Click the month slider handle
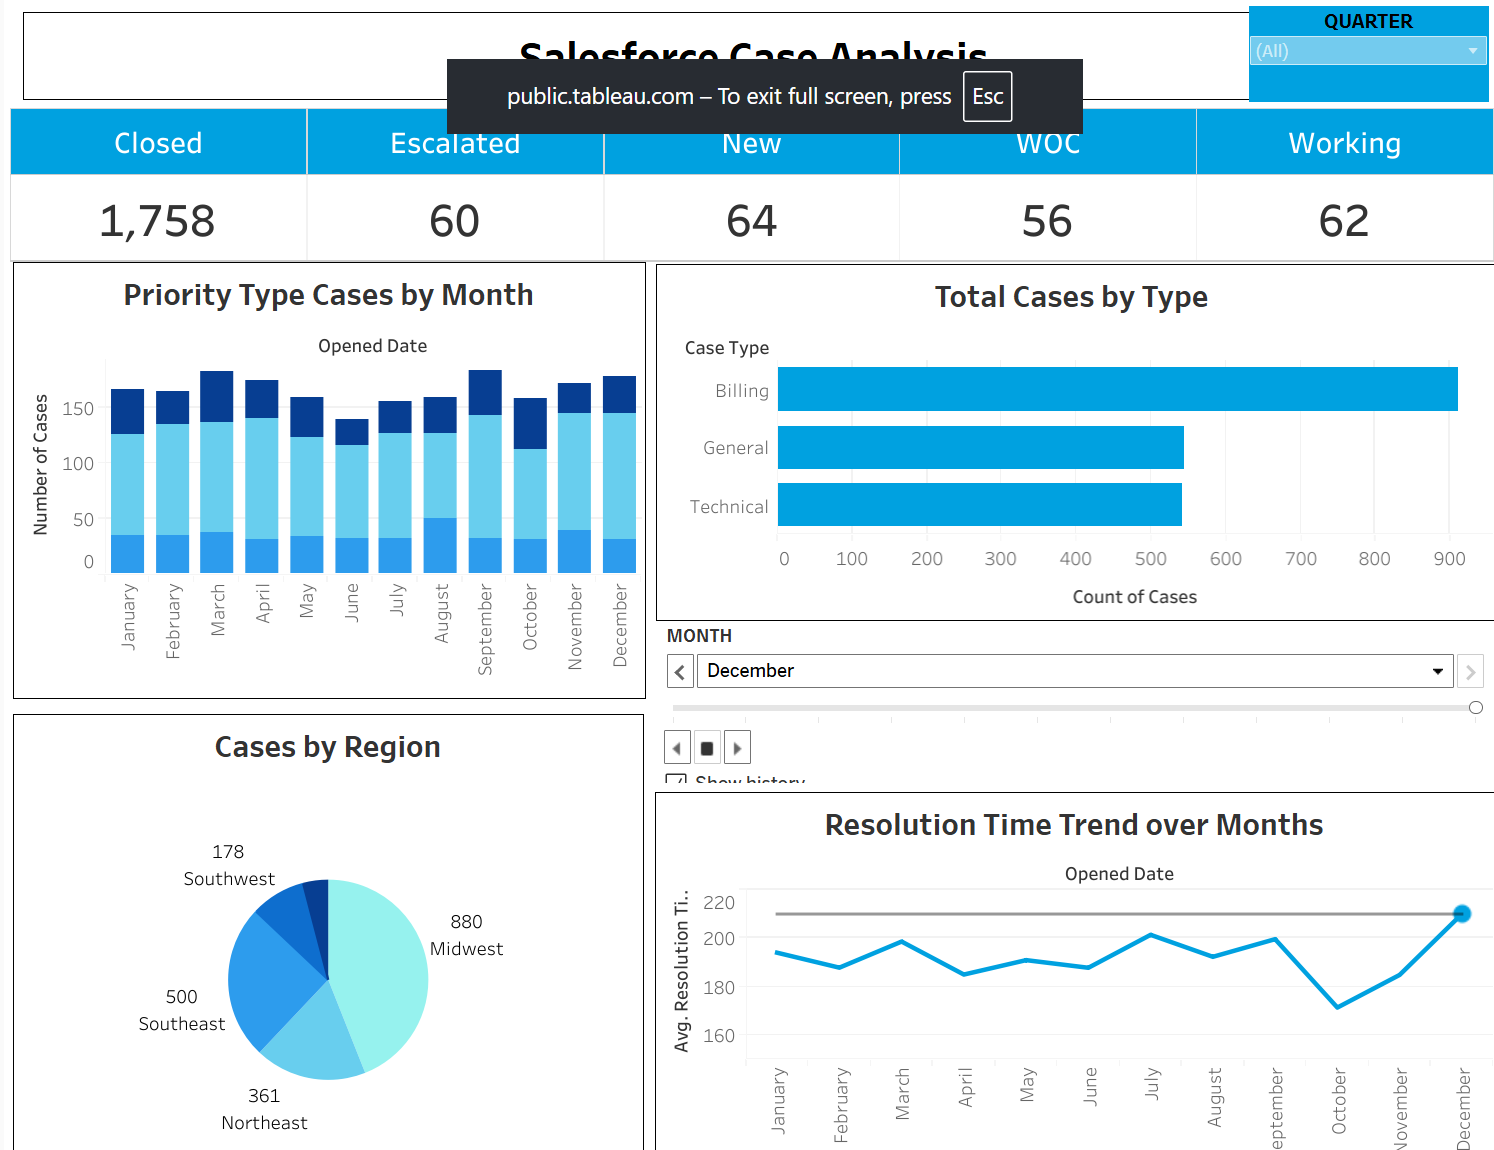This screenshot has height=1150, width=1494. 1475,708
